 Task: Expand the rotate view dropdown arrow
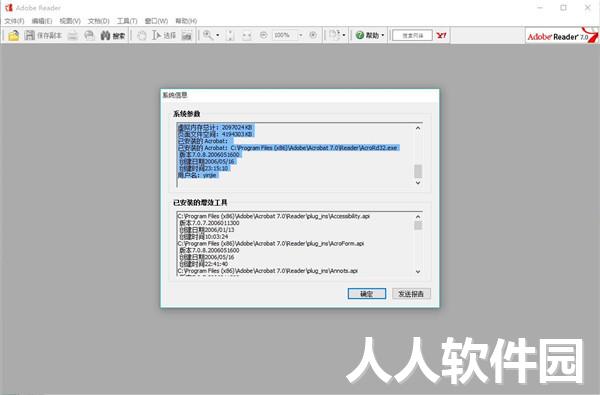click(344, 35)
